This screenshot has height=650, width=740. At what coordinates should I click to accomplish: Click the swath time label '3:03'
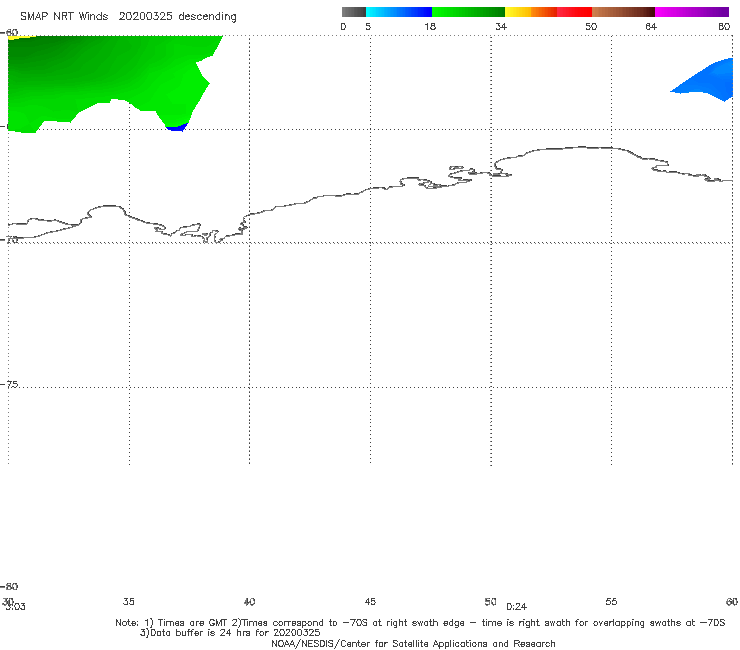coord(16,607)
